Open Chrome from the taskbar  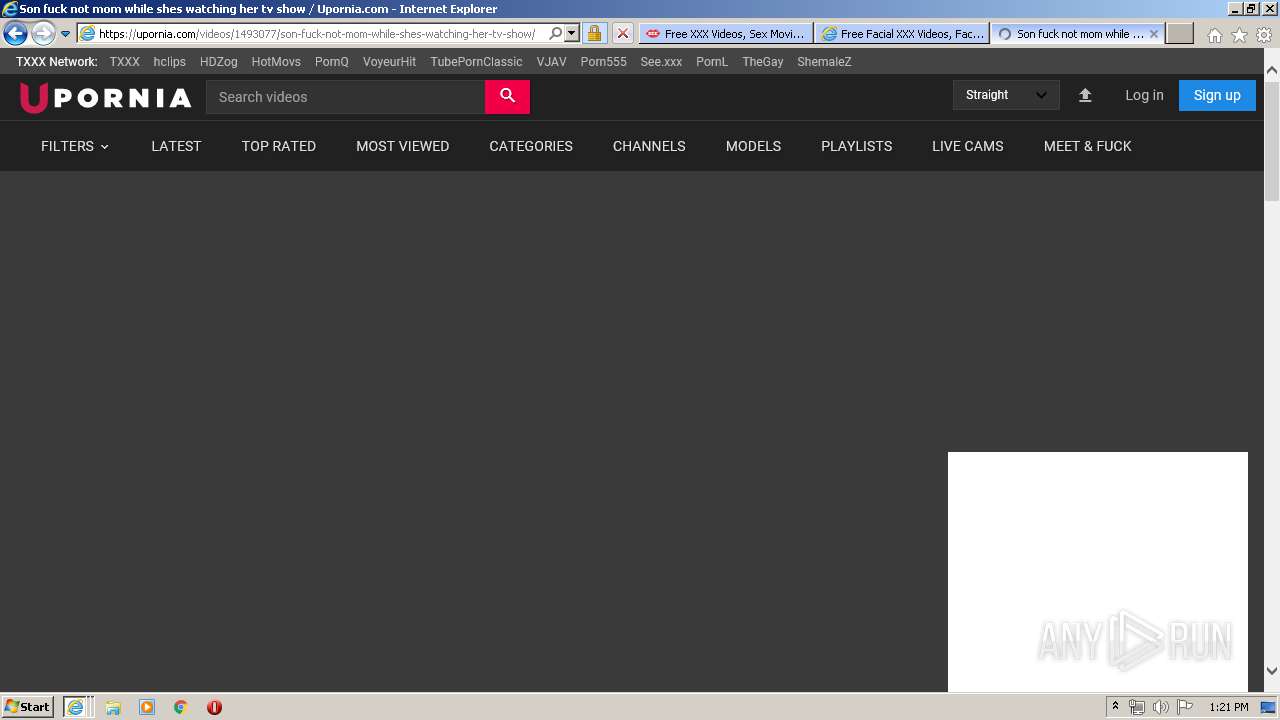(180, 707)
